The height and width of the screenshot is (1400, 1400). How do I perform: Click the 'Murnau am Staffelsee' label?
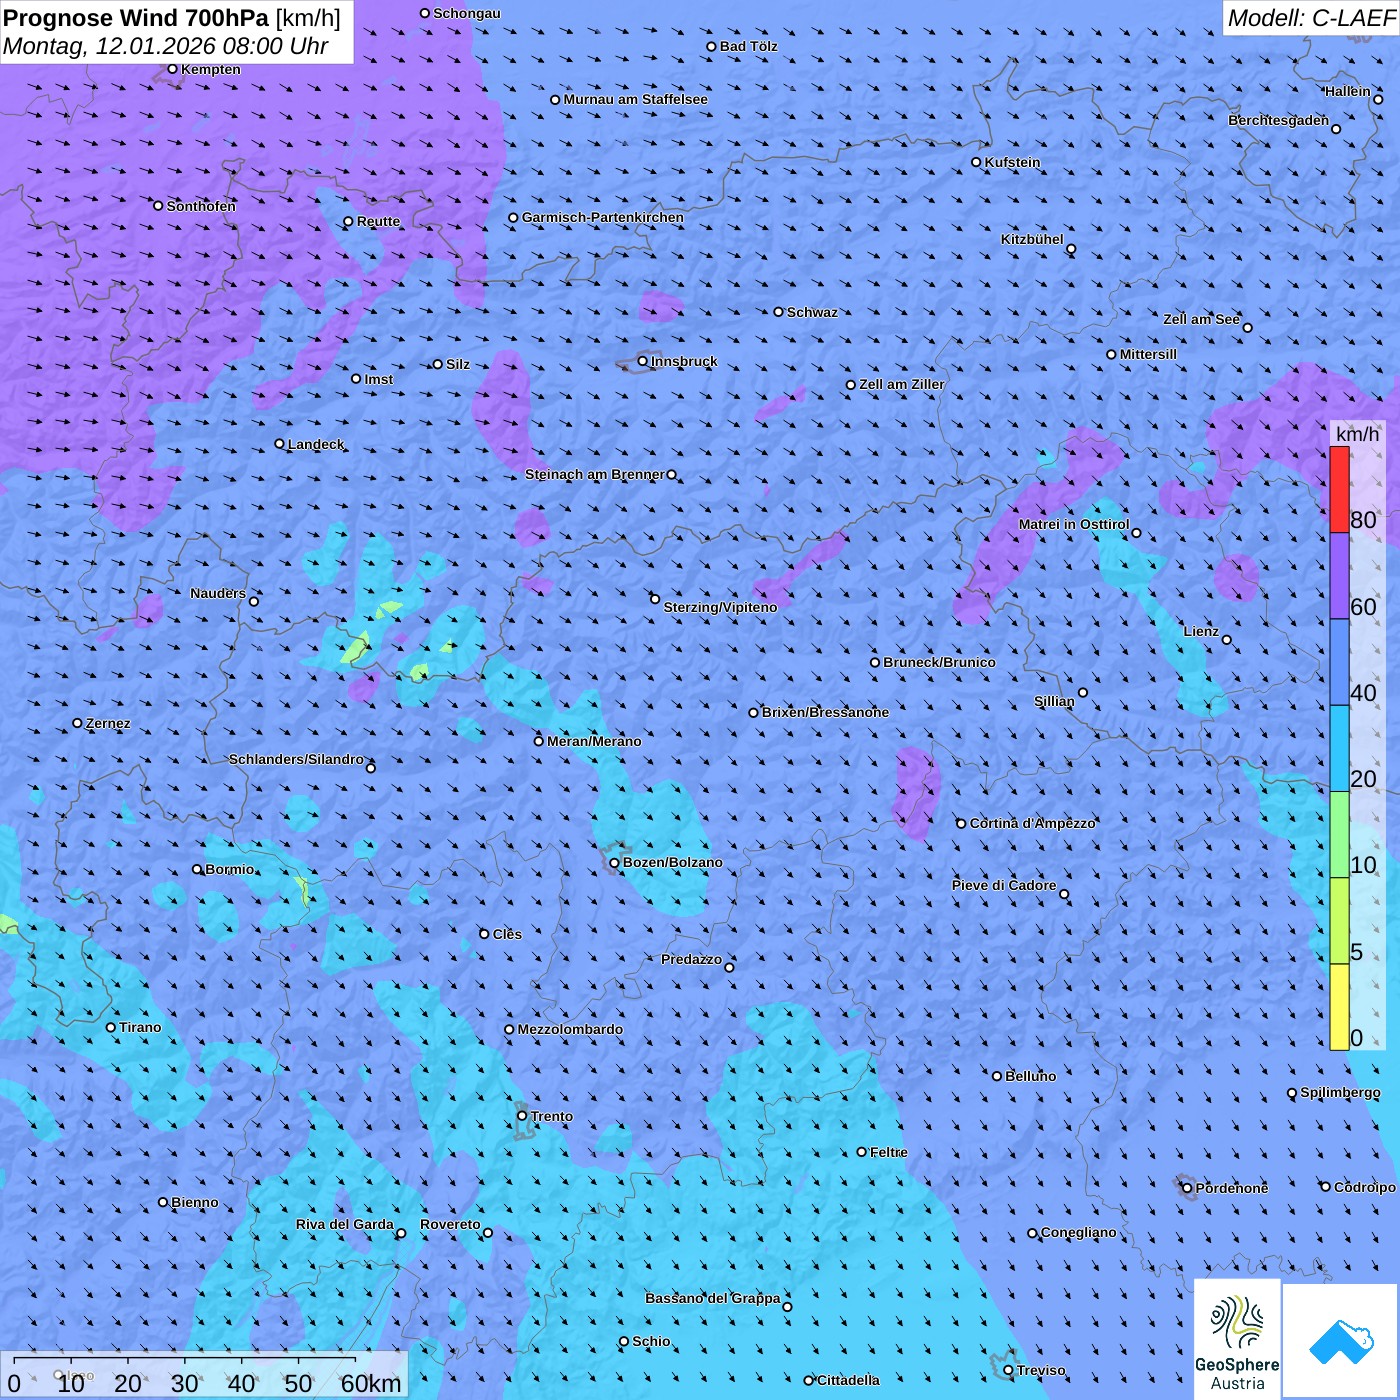(635, 99)
